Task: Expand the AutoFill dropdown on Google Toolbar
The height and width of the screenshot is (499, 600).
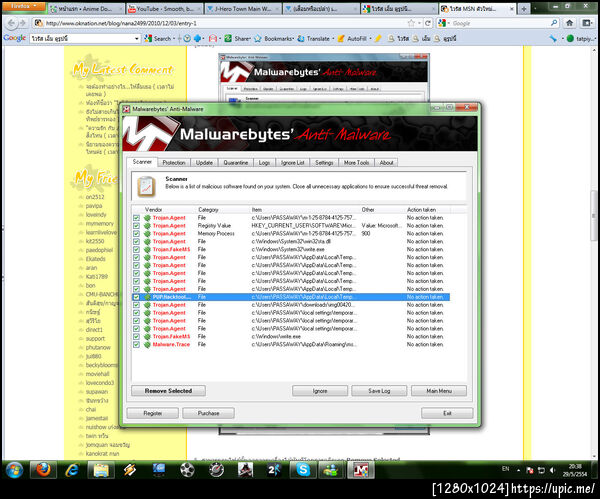Action: click(x=370, y=39)
